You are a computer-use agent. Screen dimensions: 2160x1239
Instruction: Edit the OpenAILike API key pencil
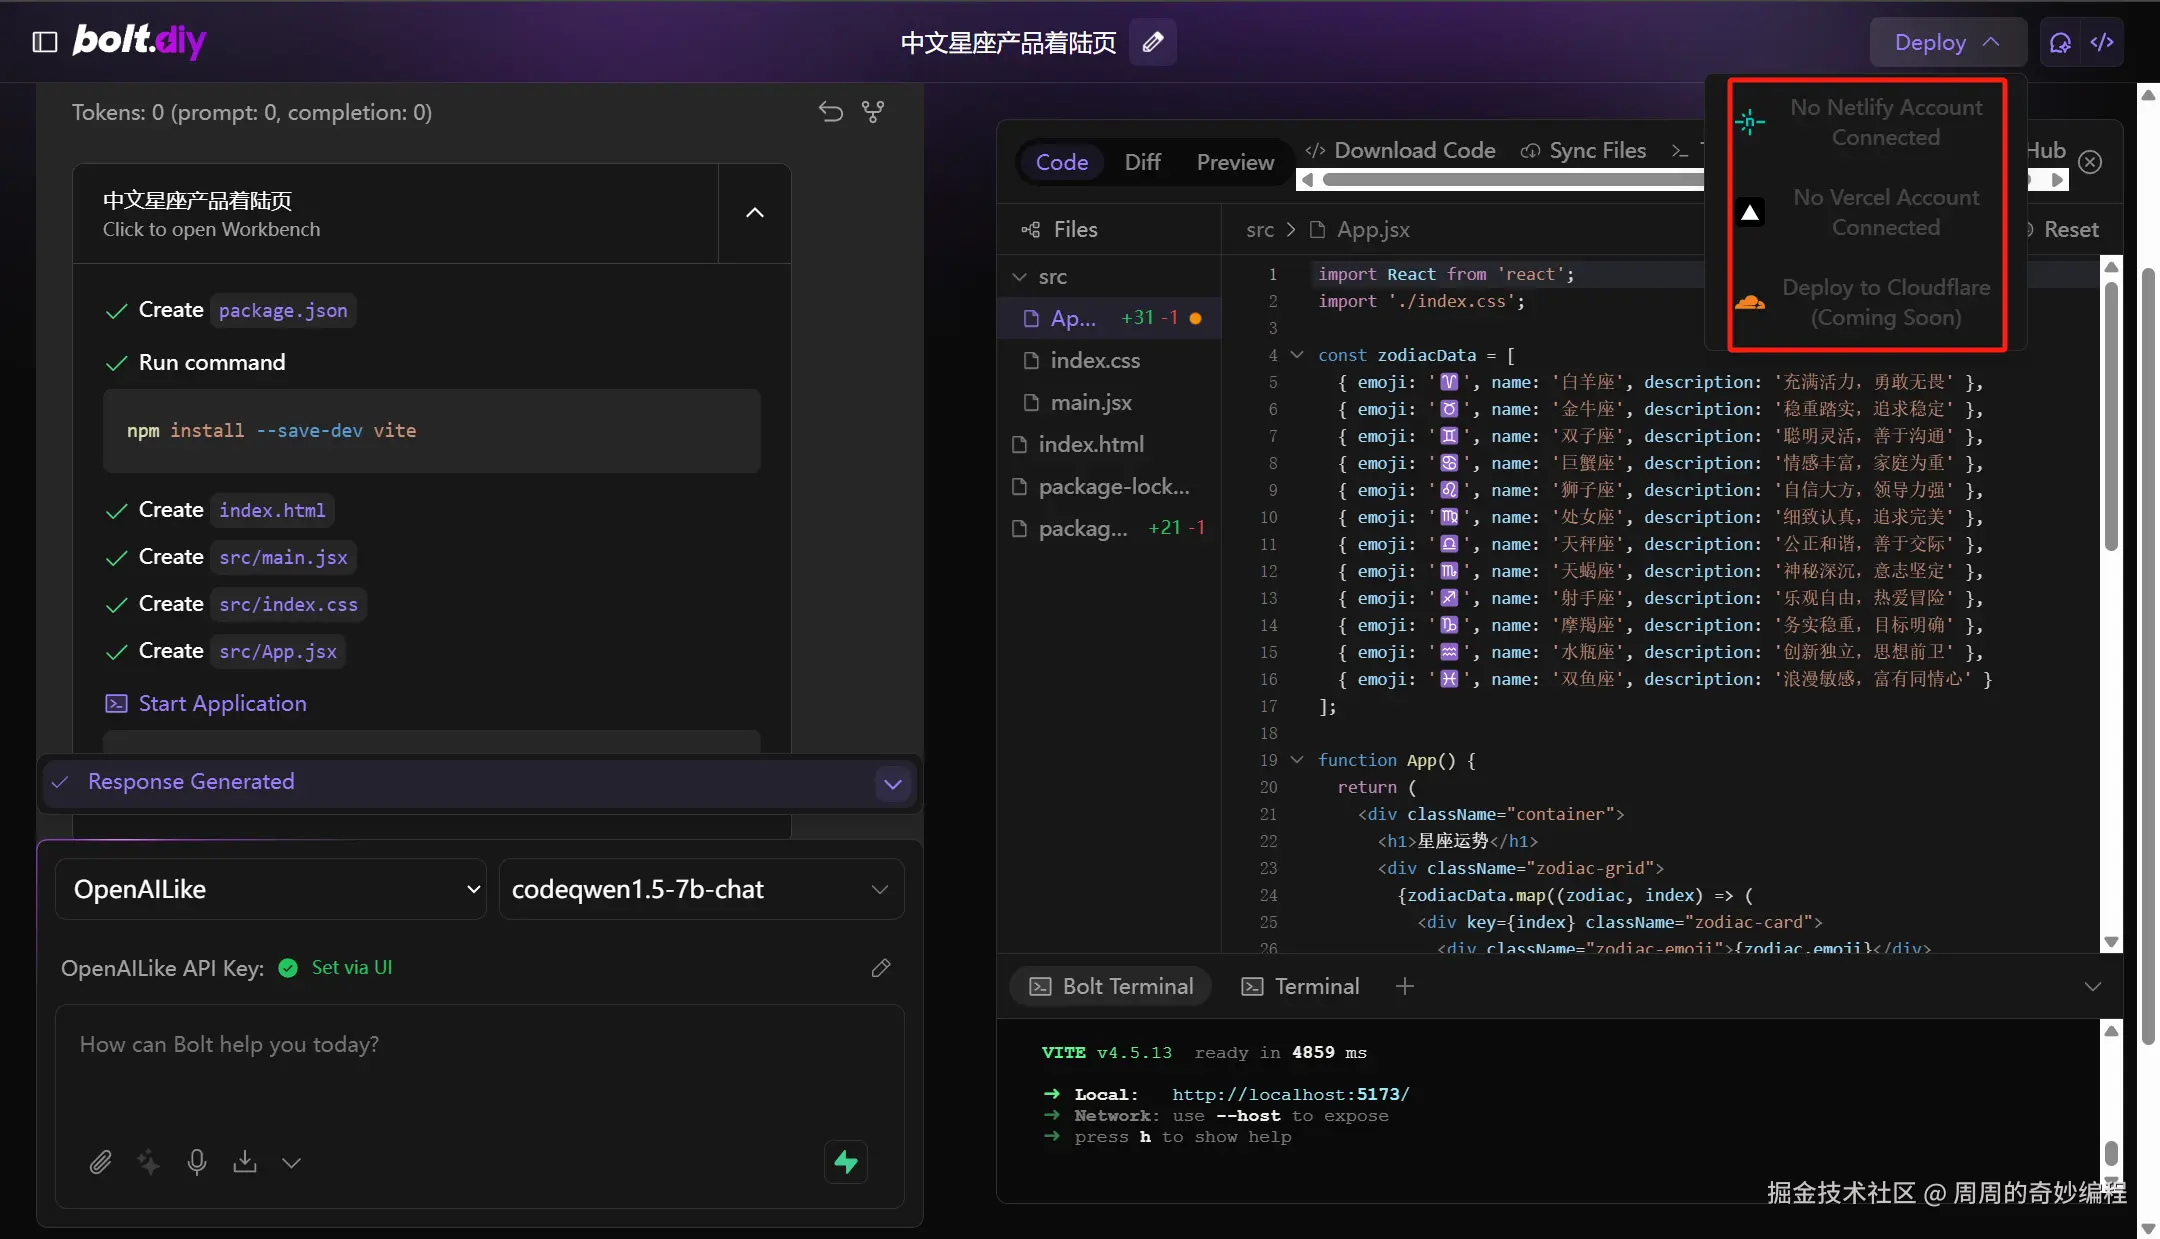(x=881, y=968)
